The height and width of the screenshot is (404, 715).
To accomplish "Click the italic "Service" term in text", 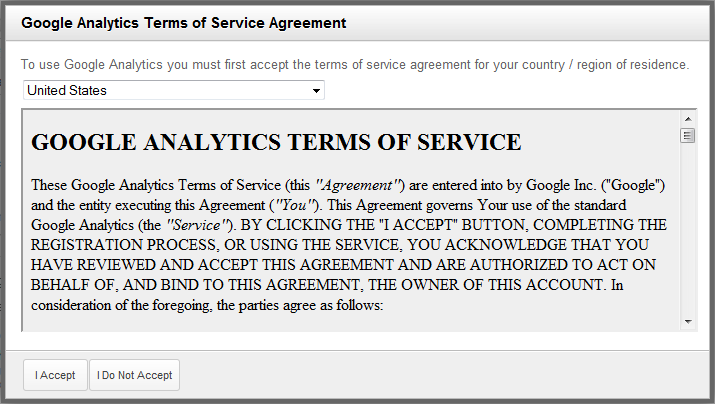I will point(197,225).
